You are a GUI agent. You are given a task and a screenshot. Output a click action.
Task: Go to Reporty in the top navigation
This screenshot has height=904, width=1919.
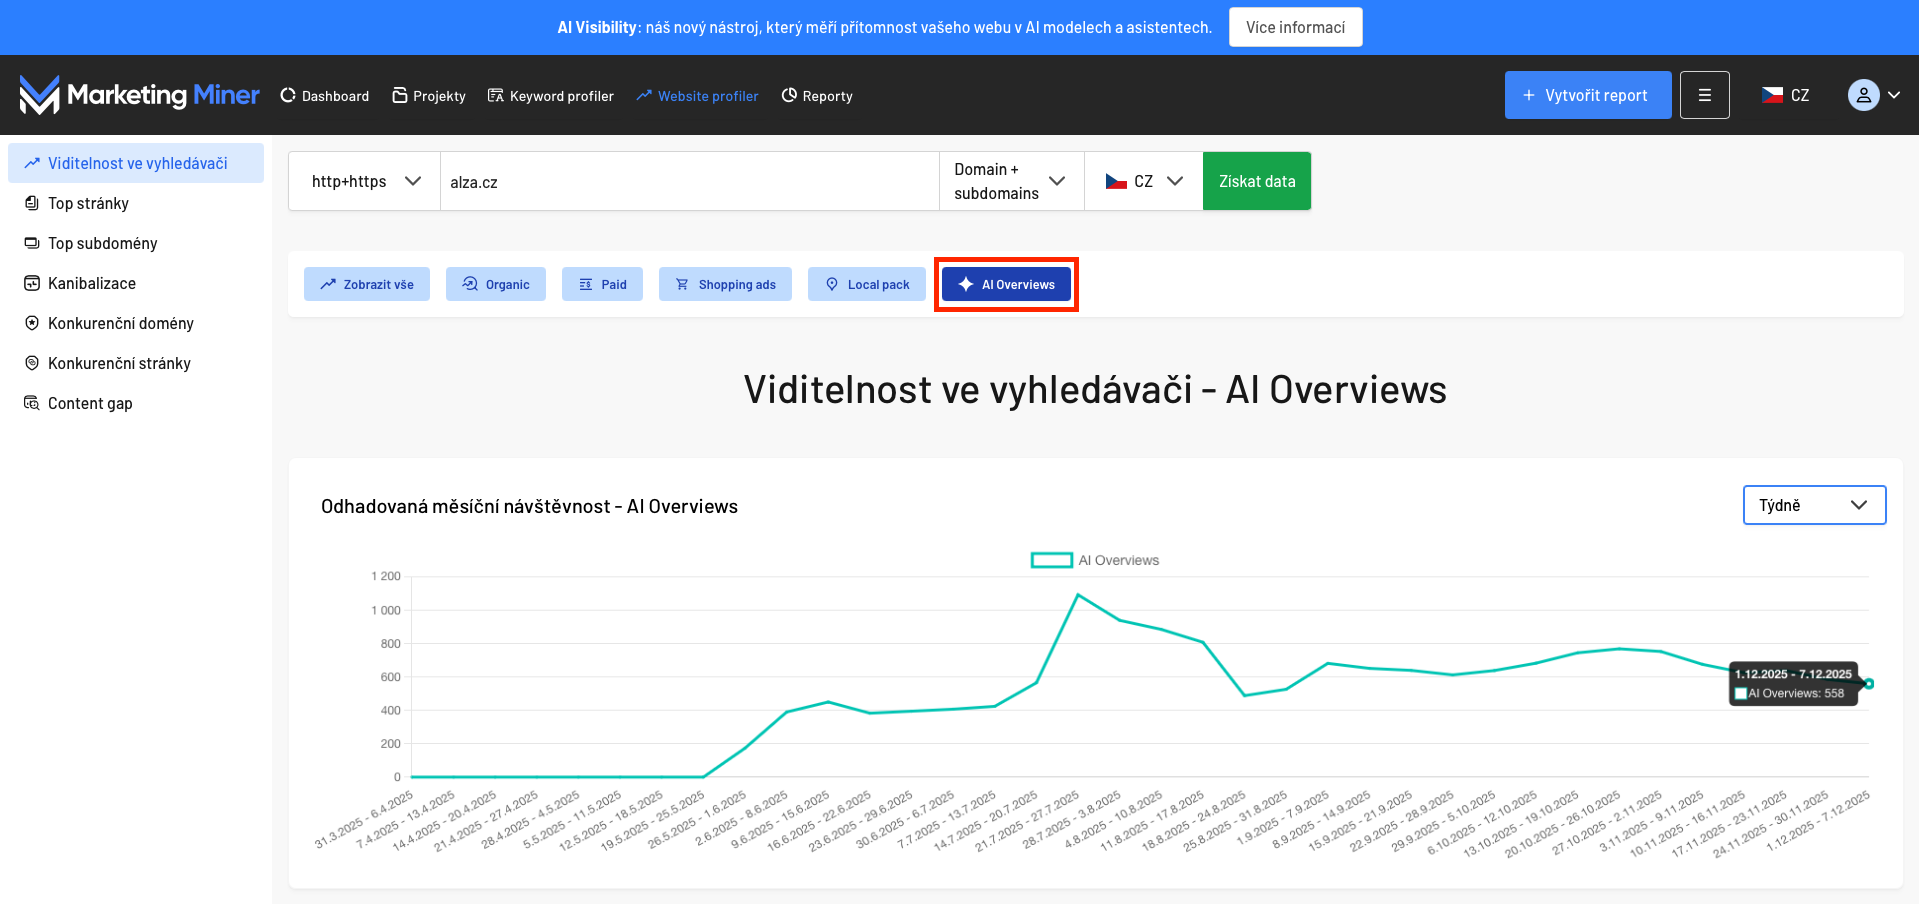[816, 96]
